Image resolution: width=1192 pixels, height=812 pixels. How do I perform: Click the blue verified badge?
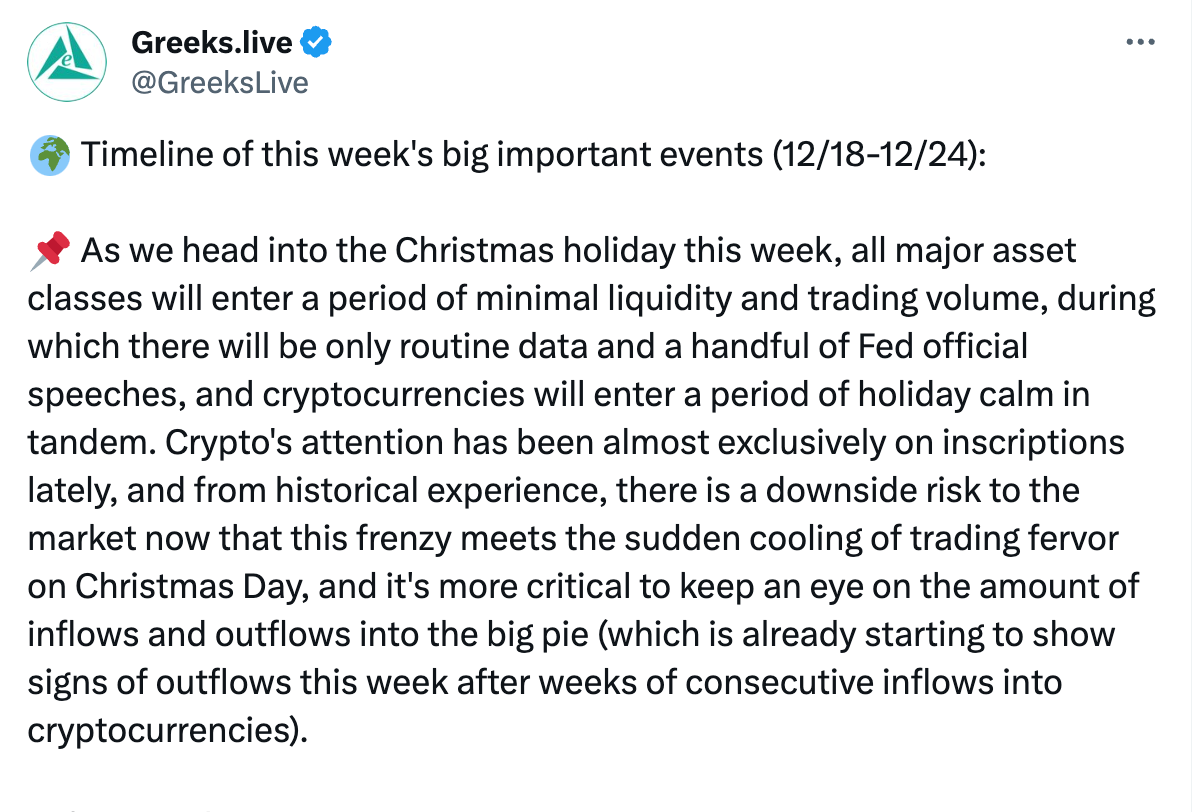[316, 42]
